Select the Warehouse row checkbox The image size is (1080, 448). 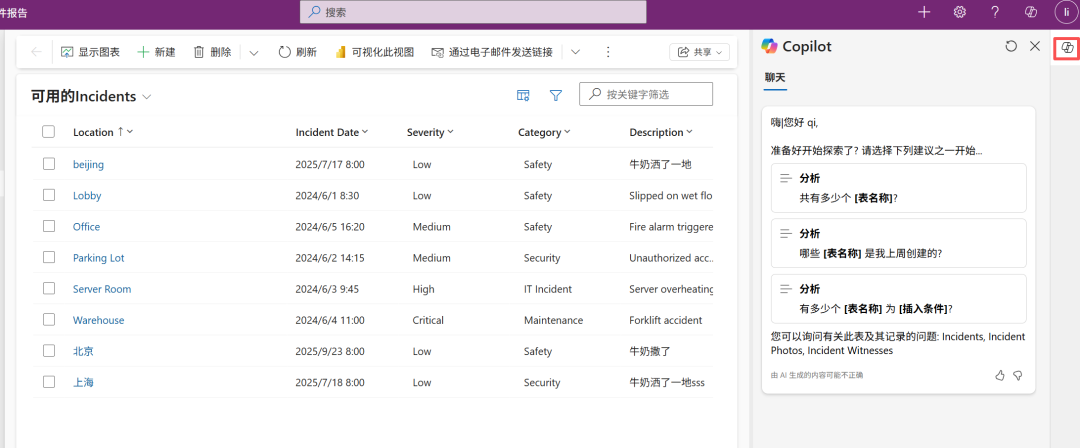click(48, 320)
